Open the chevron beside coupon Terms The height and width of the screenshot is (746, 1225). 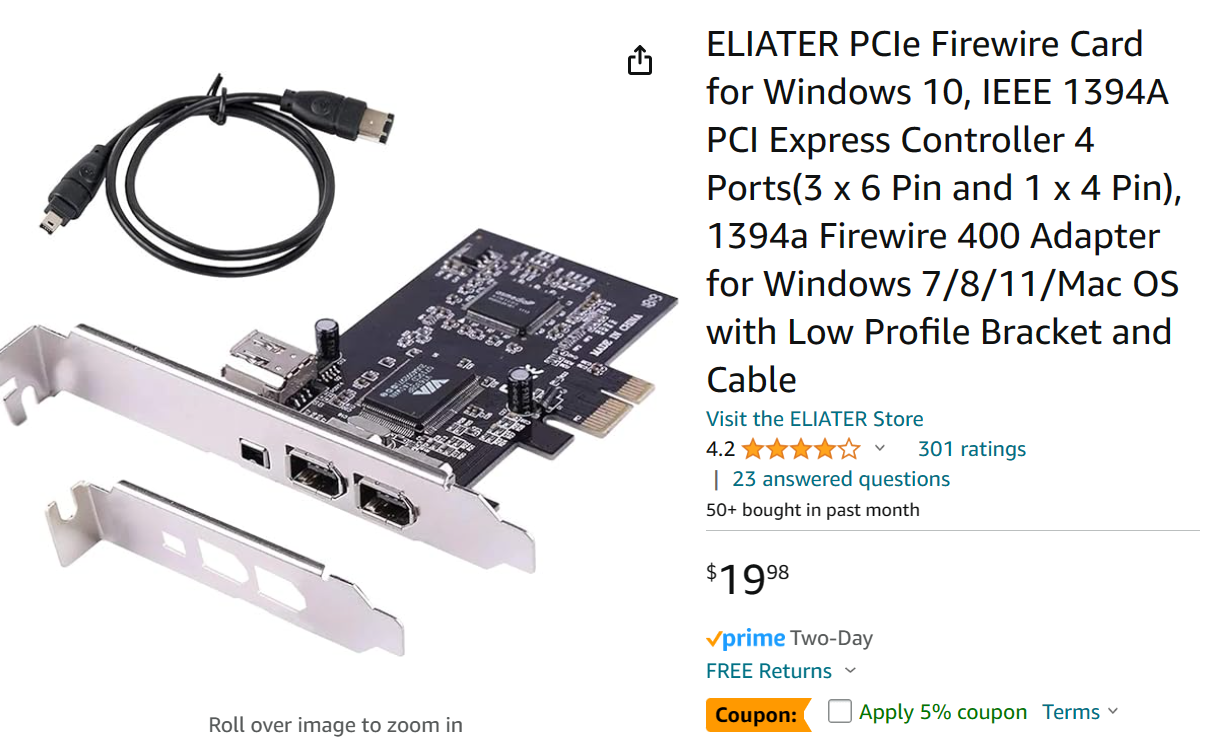pos(1113,712)
